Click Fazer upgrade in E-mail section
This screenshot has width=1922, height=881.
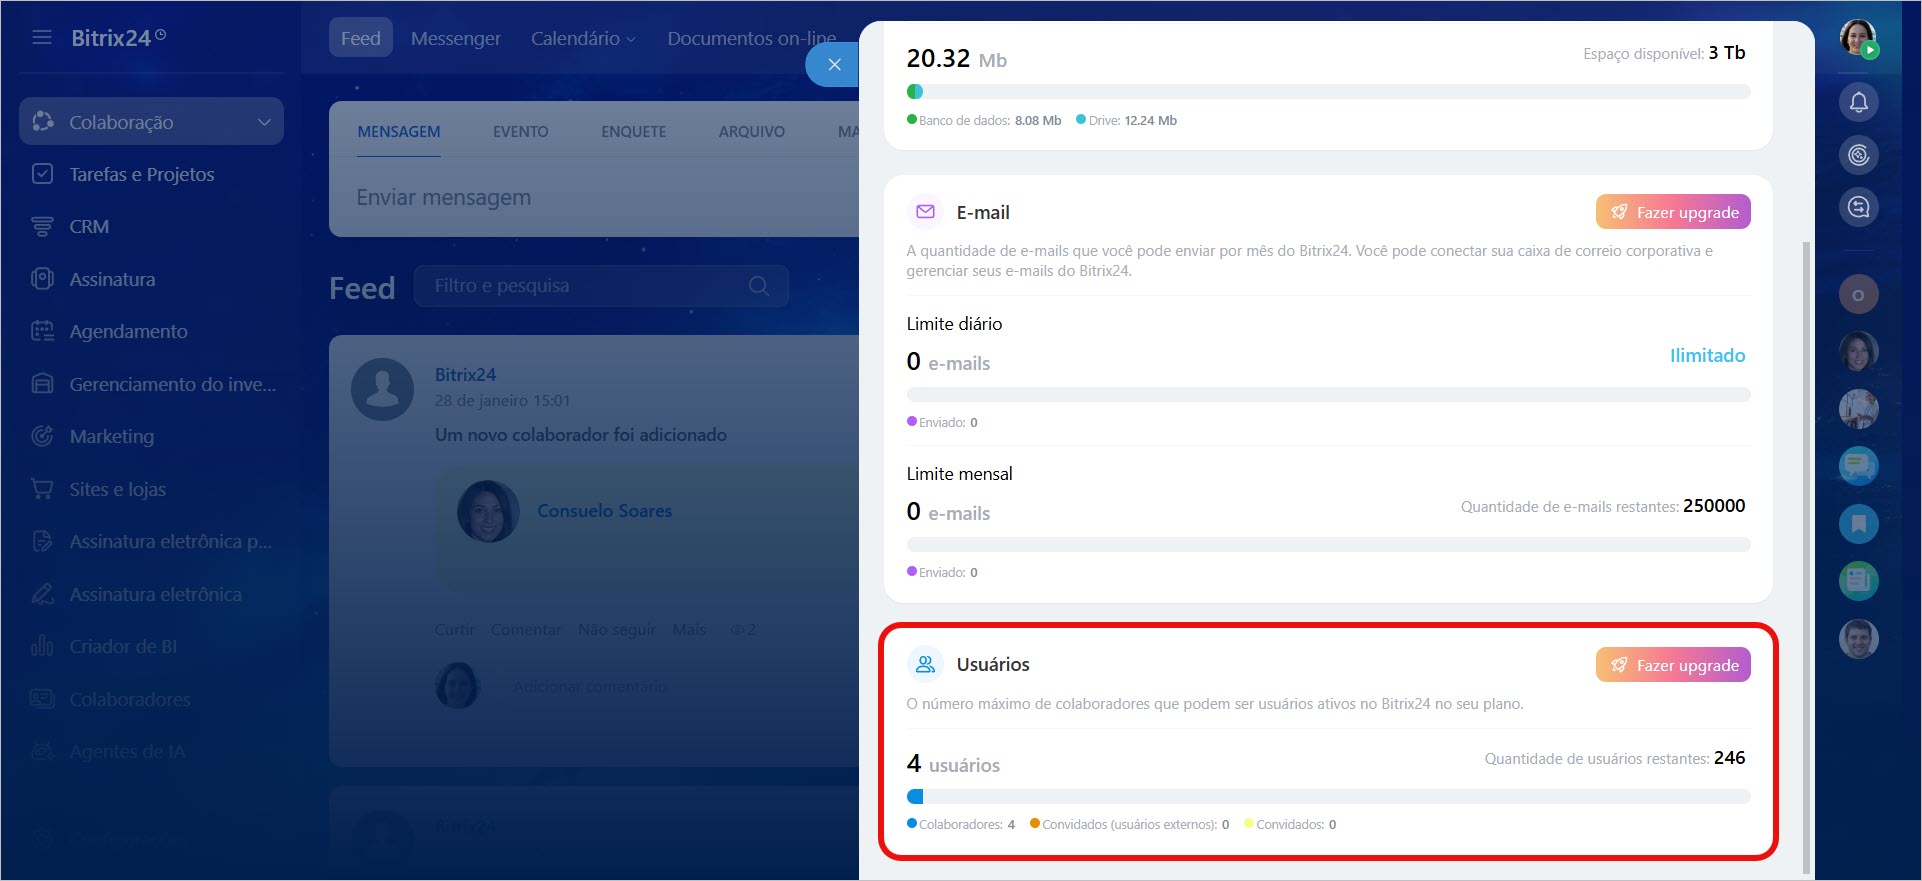click(x=1672, y=212)
